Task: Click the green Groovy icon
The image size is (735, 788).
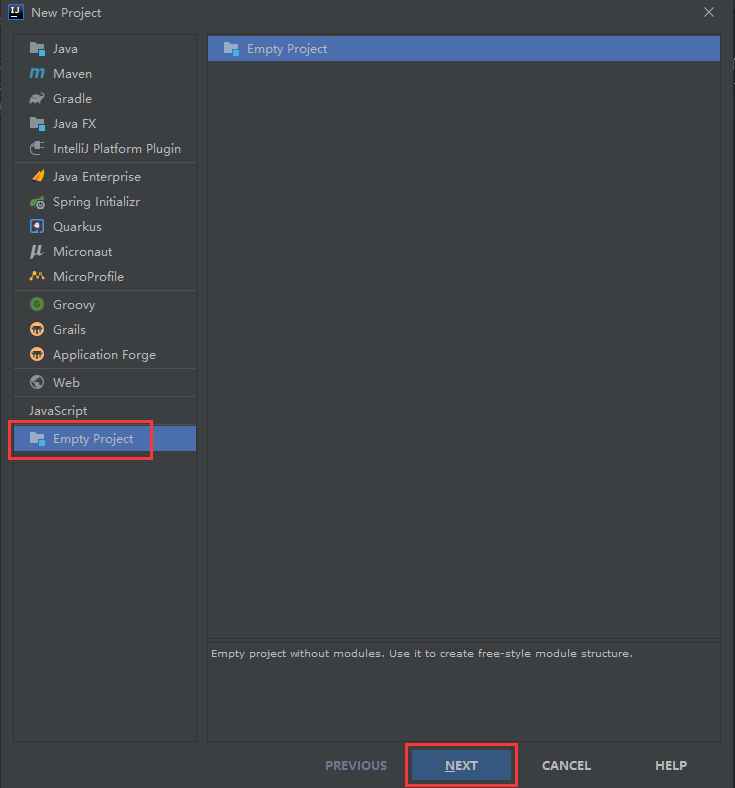Action: click(x=37, y=304)
